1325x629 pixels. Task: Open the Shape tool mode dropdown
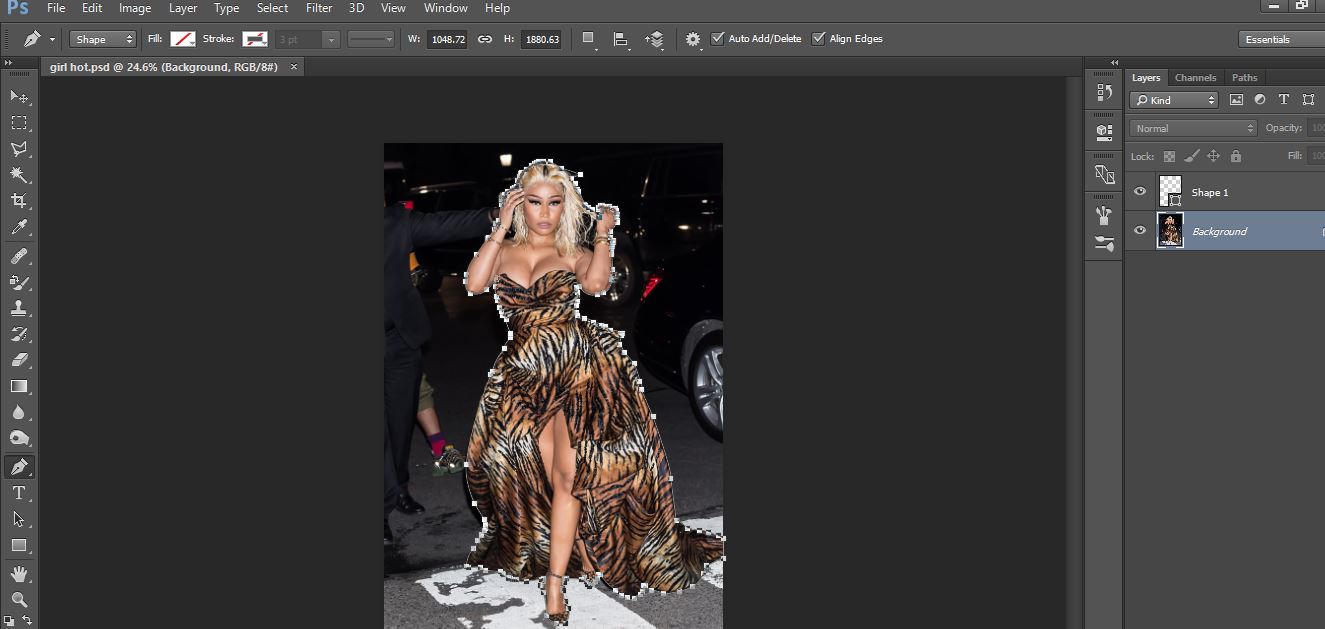pos(103,39)
